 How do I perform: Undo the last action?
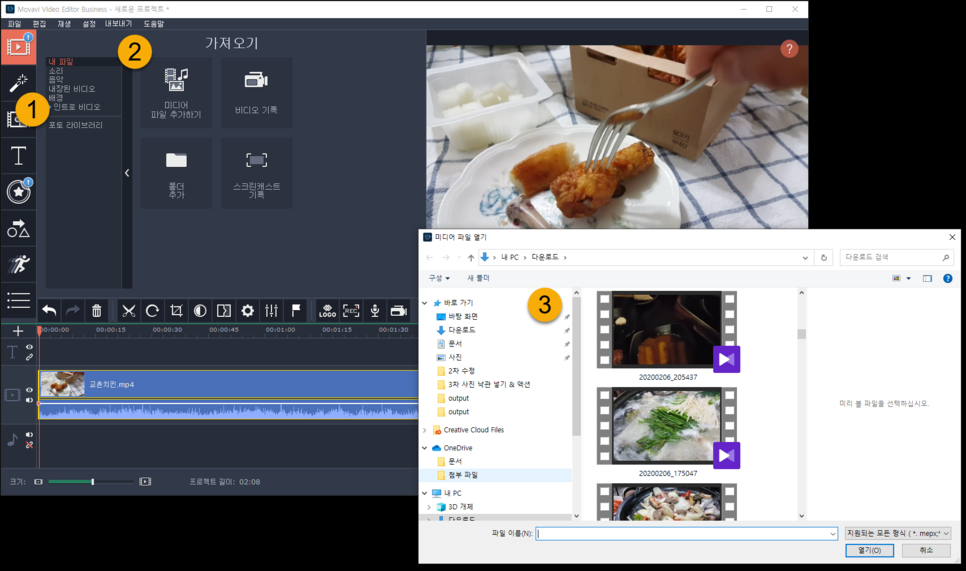click(x=49, y=311)
